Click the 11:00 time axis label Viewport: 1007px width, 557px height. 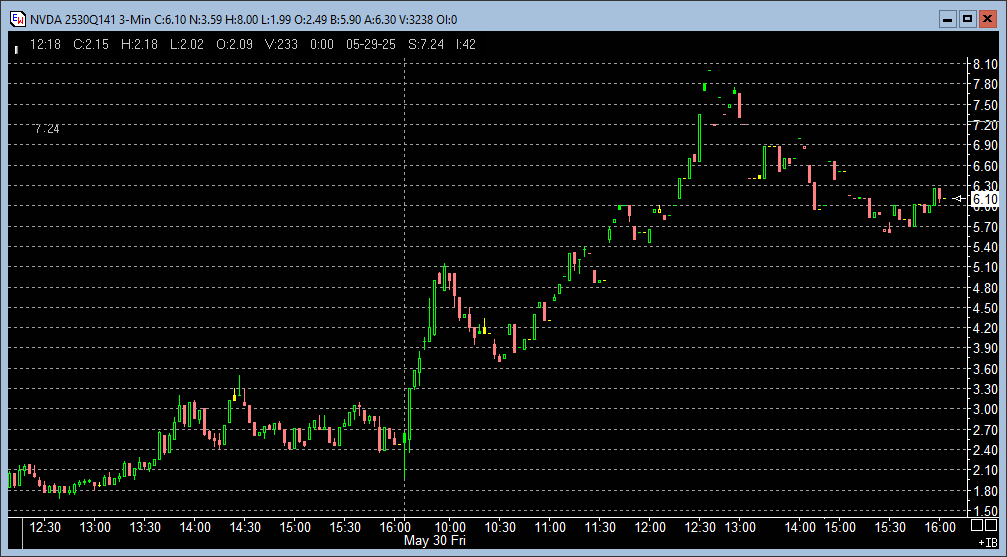click(550, 527)
